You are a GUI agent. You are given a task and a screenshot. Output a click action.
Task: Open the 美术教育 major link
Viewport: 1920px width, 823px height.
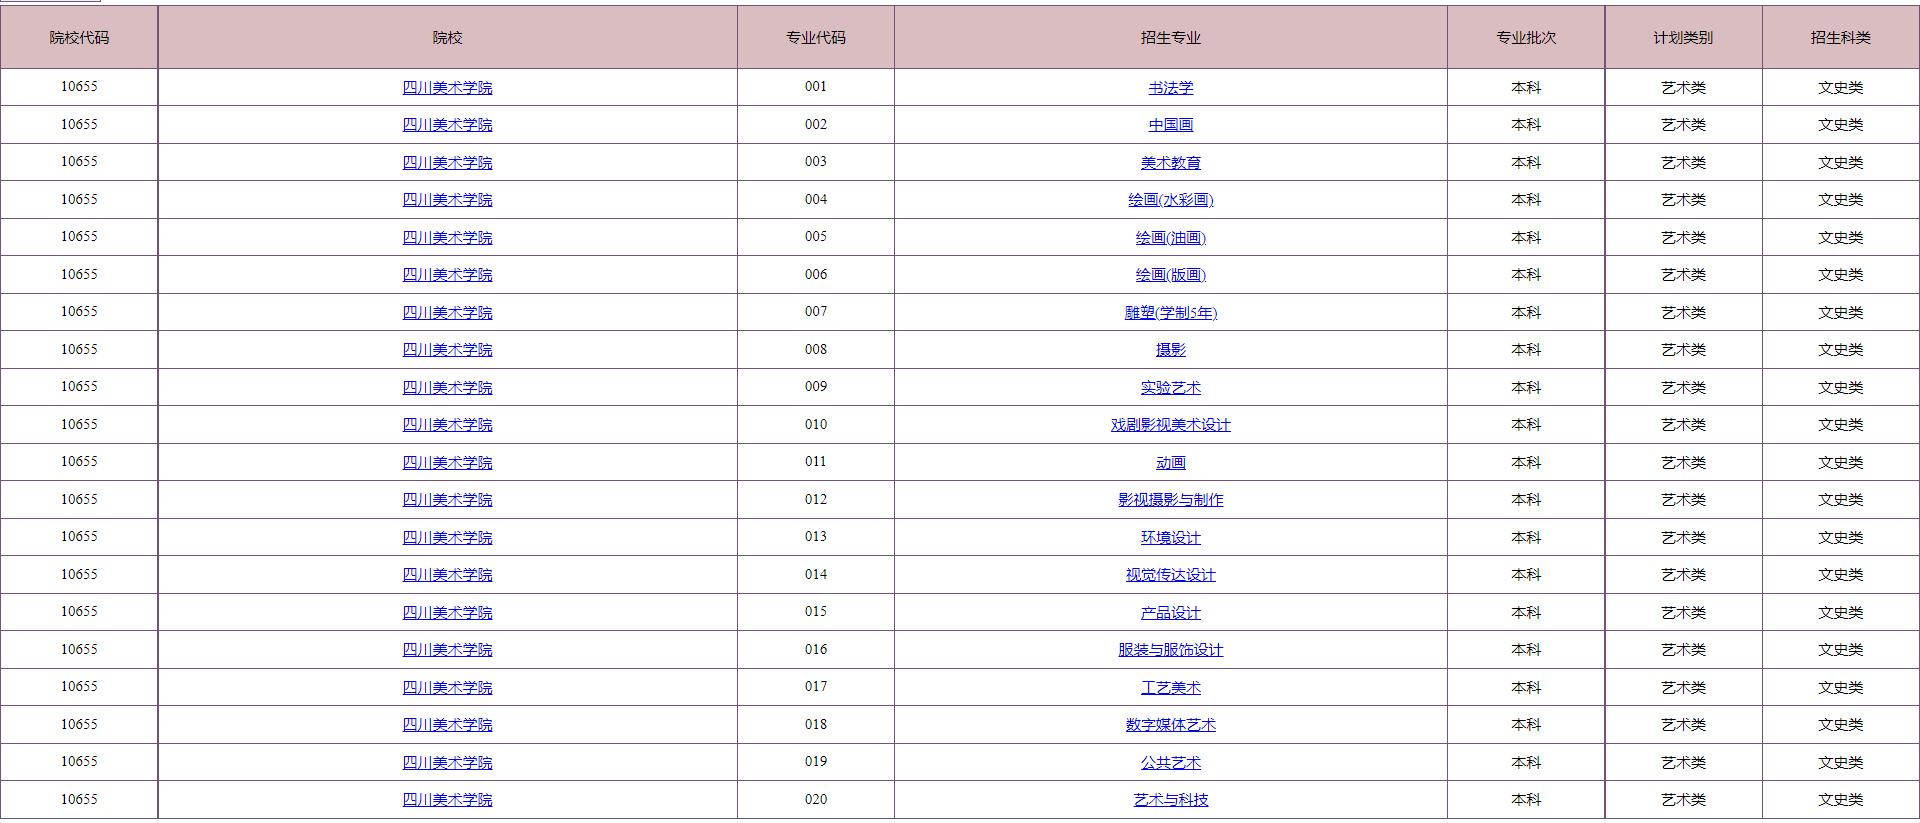[x=1170, y=163]
